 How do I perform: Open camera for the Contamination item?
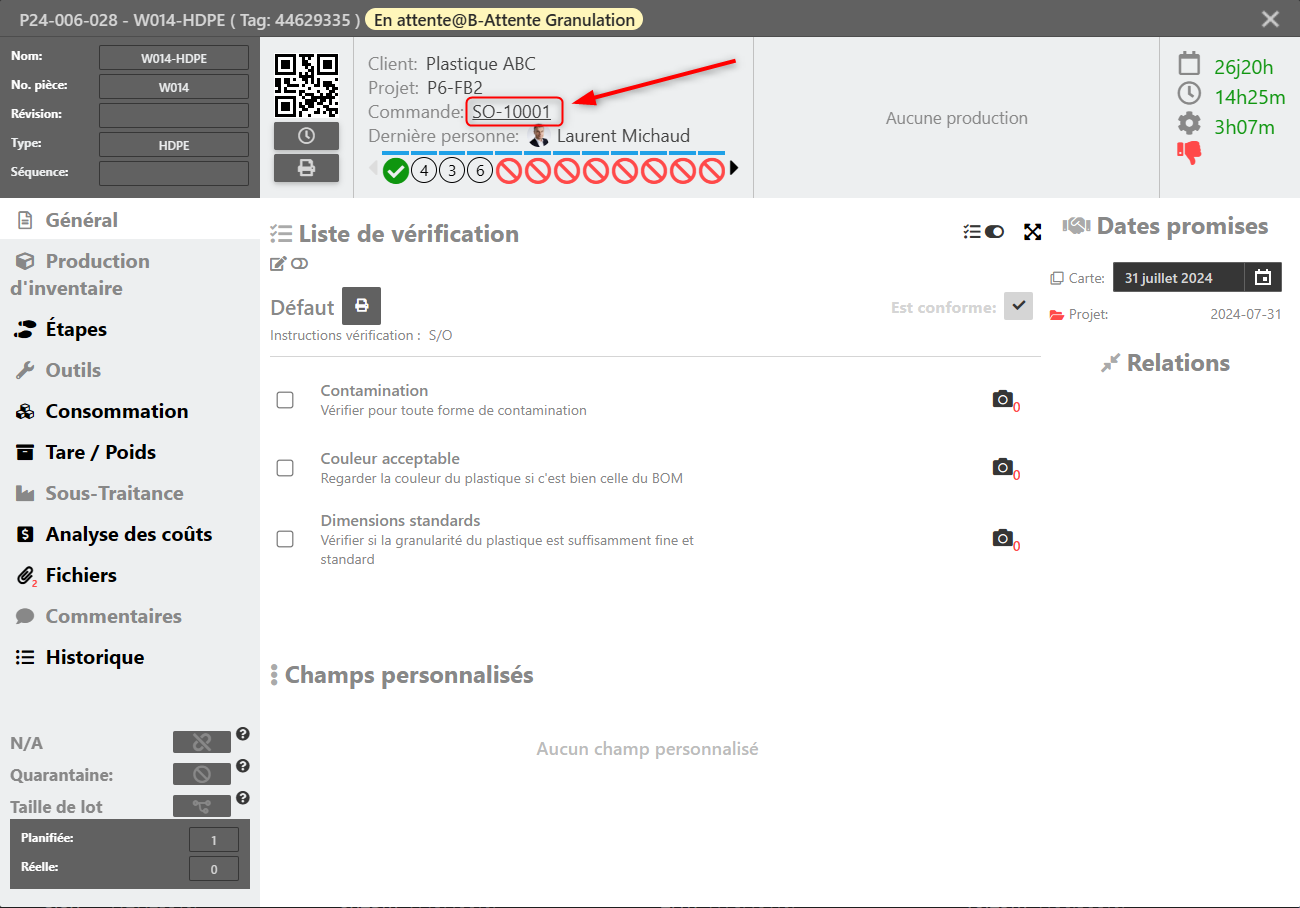click(1002, 400)
